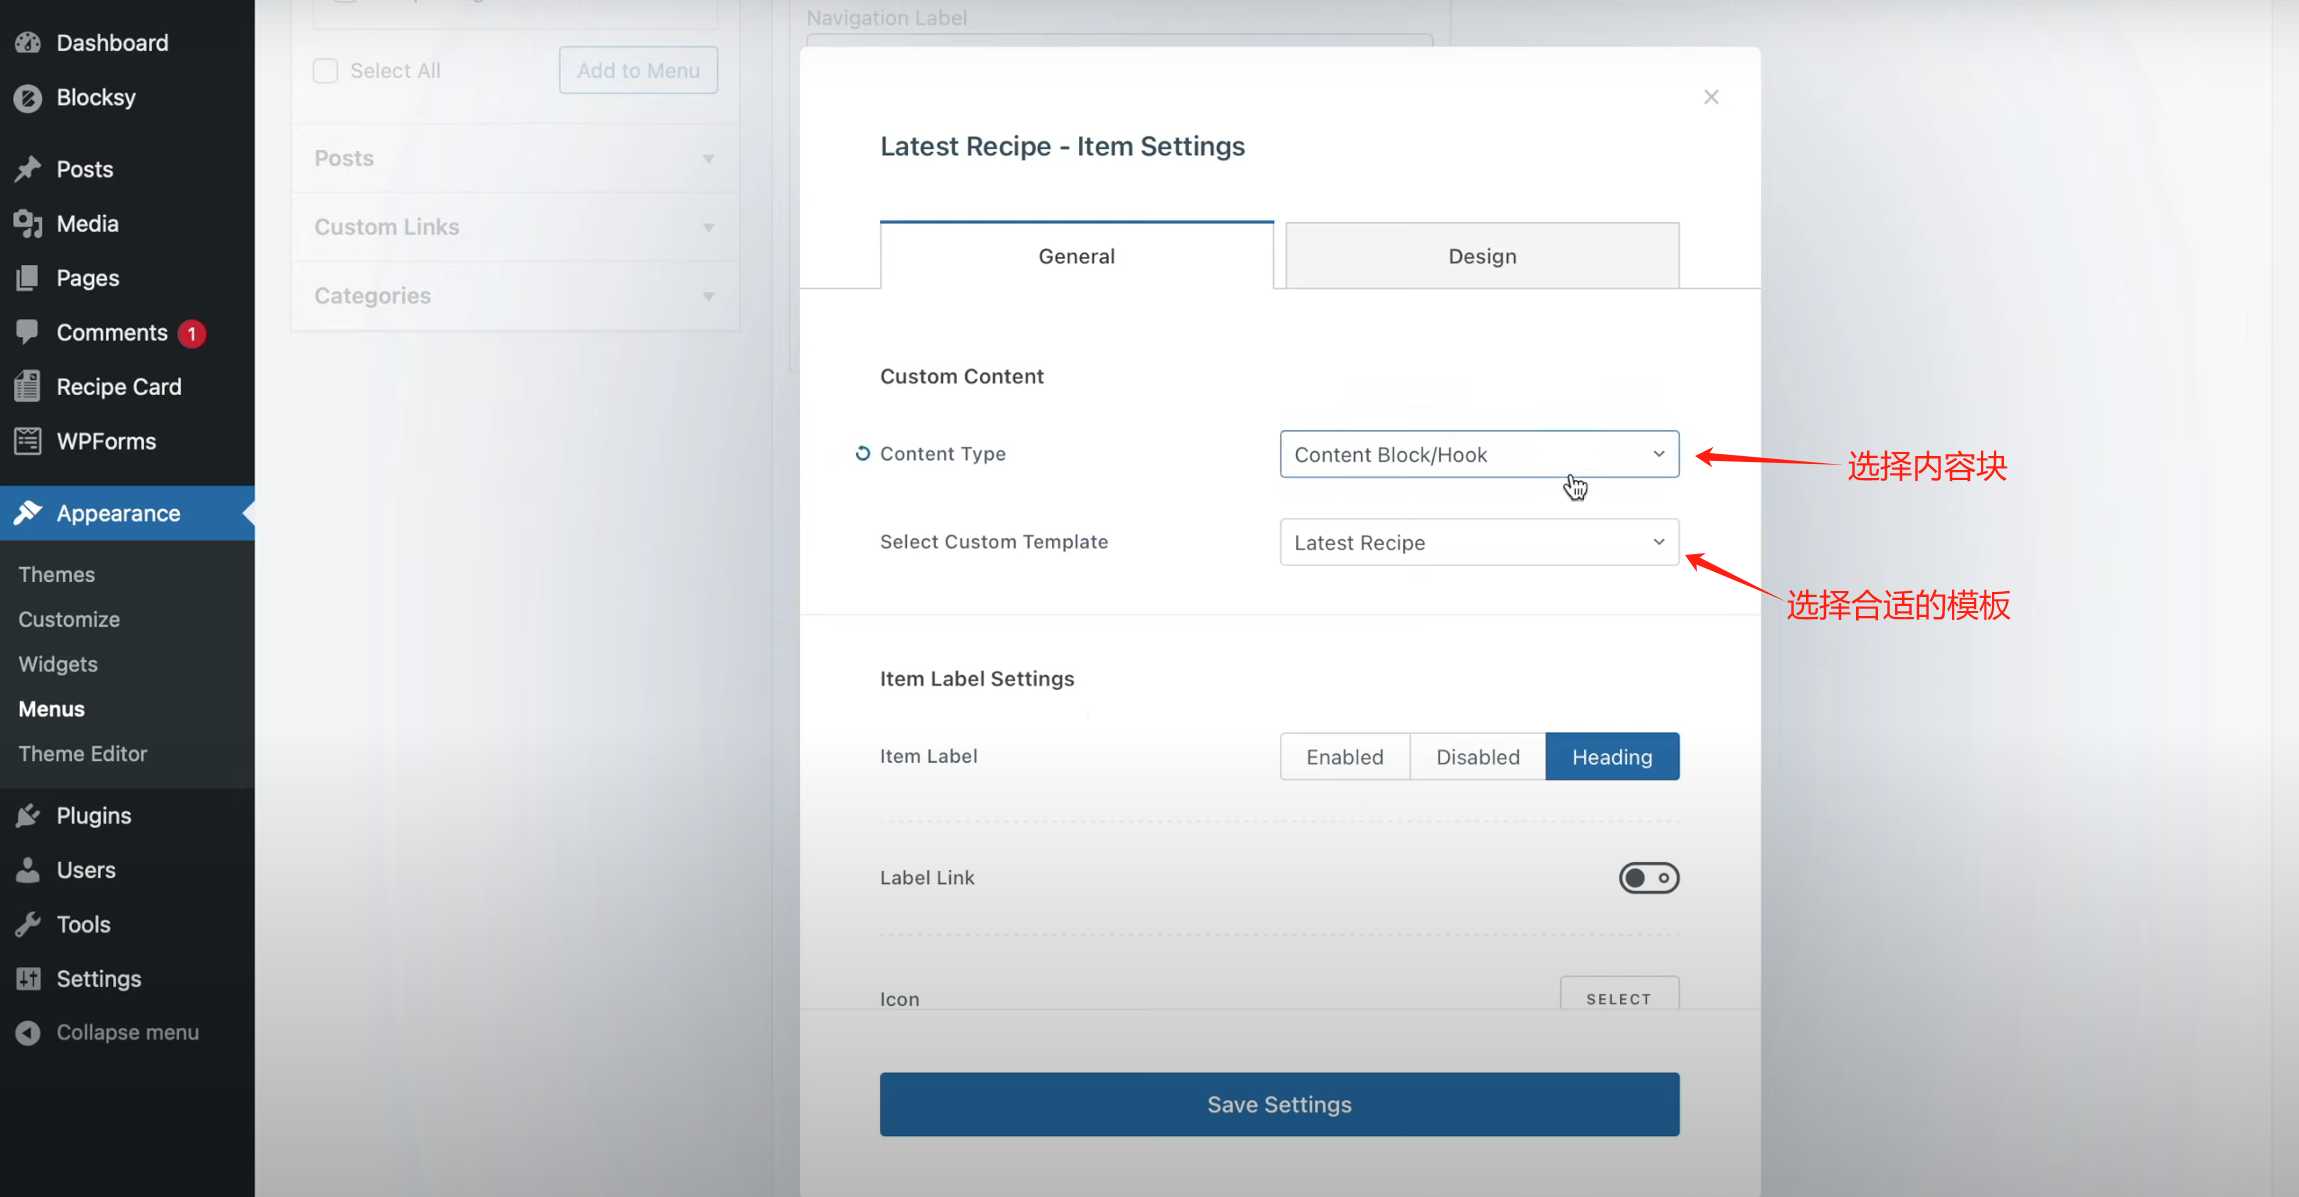2299x1197 pixels.
Task: Open the Media library icon
Action: point(27,223)
